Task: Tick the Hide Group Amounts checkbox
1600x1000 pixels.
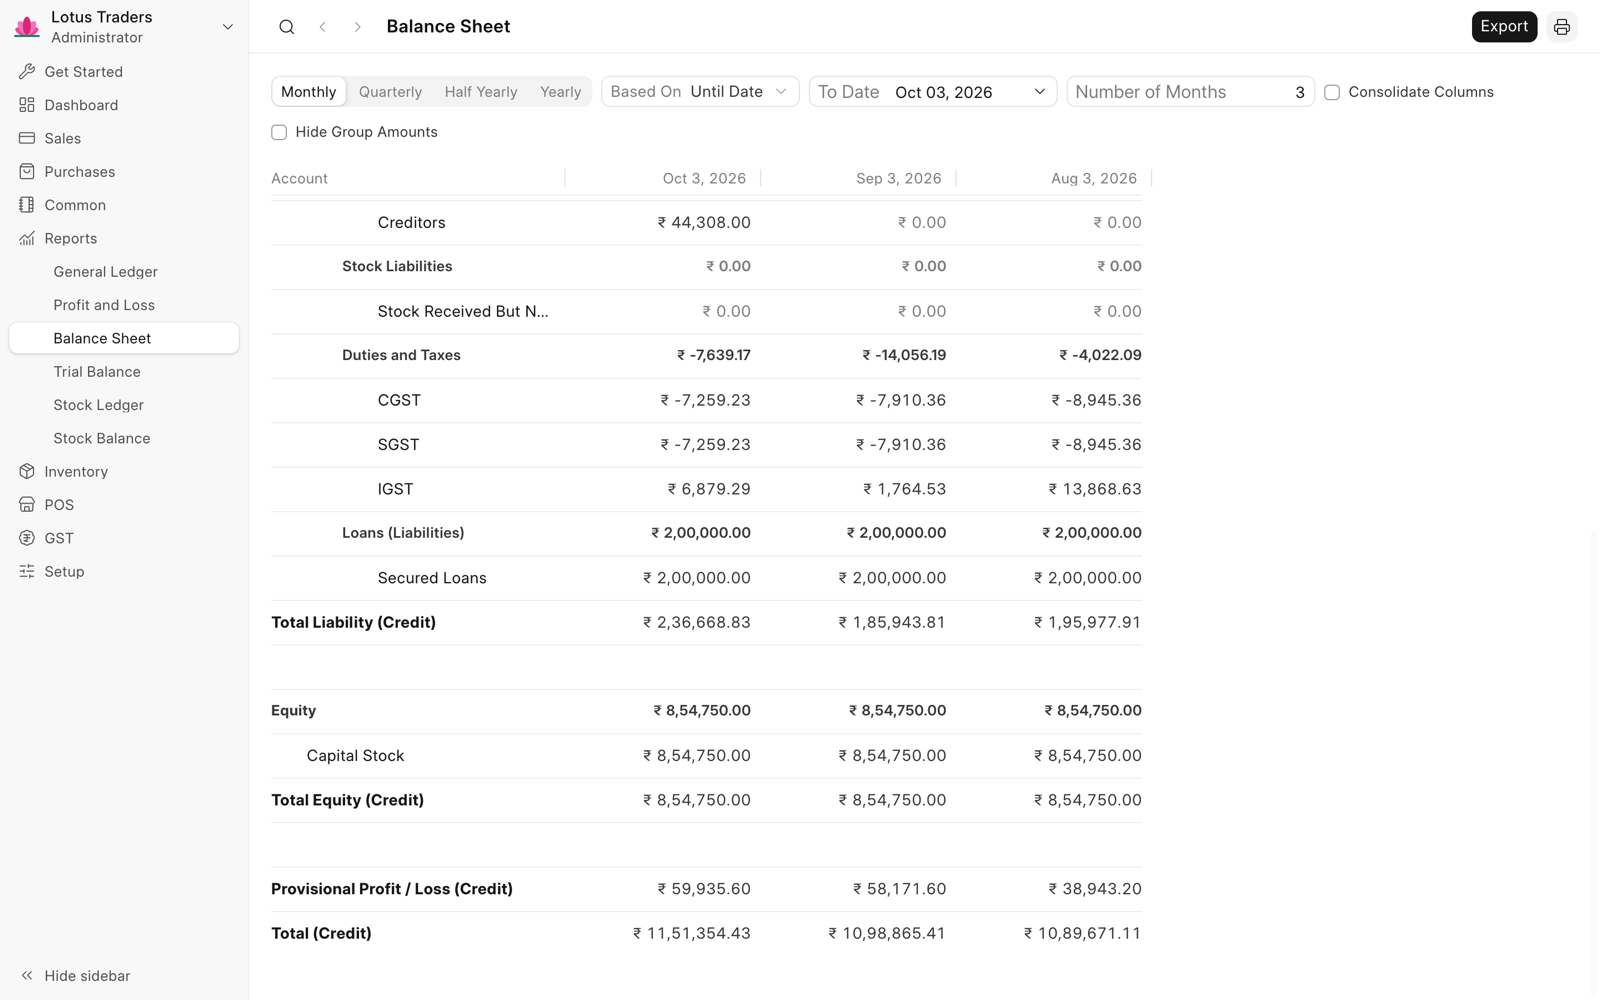Action: pos(279,132)
